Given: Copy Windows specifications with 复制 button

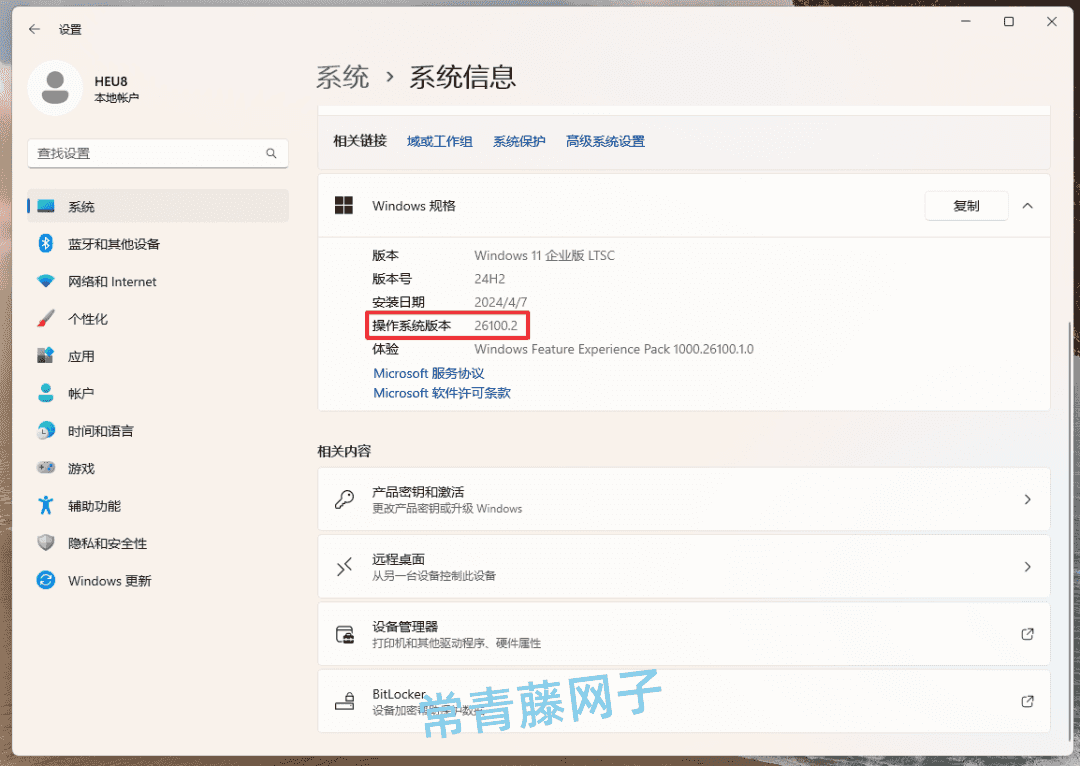Looking at the screenshot, I should click(x=966, y=206).
